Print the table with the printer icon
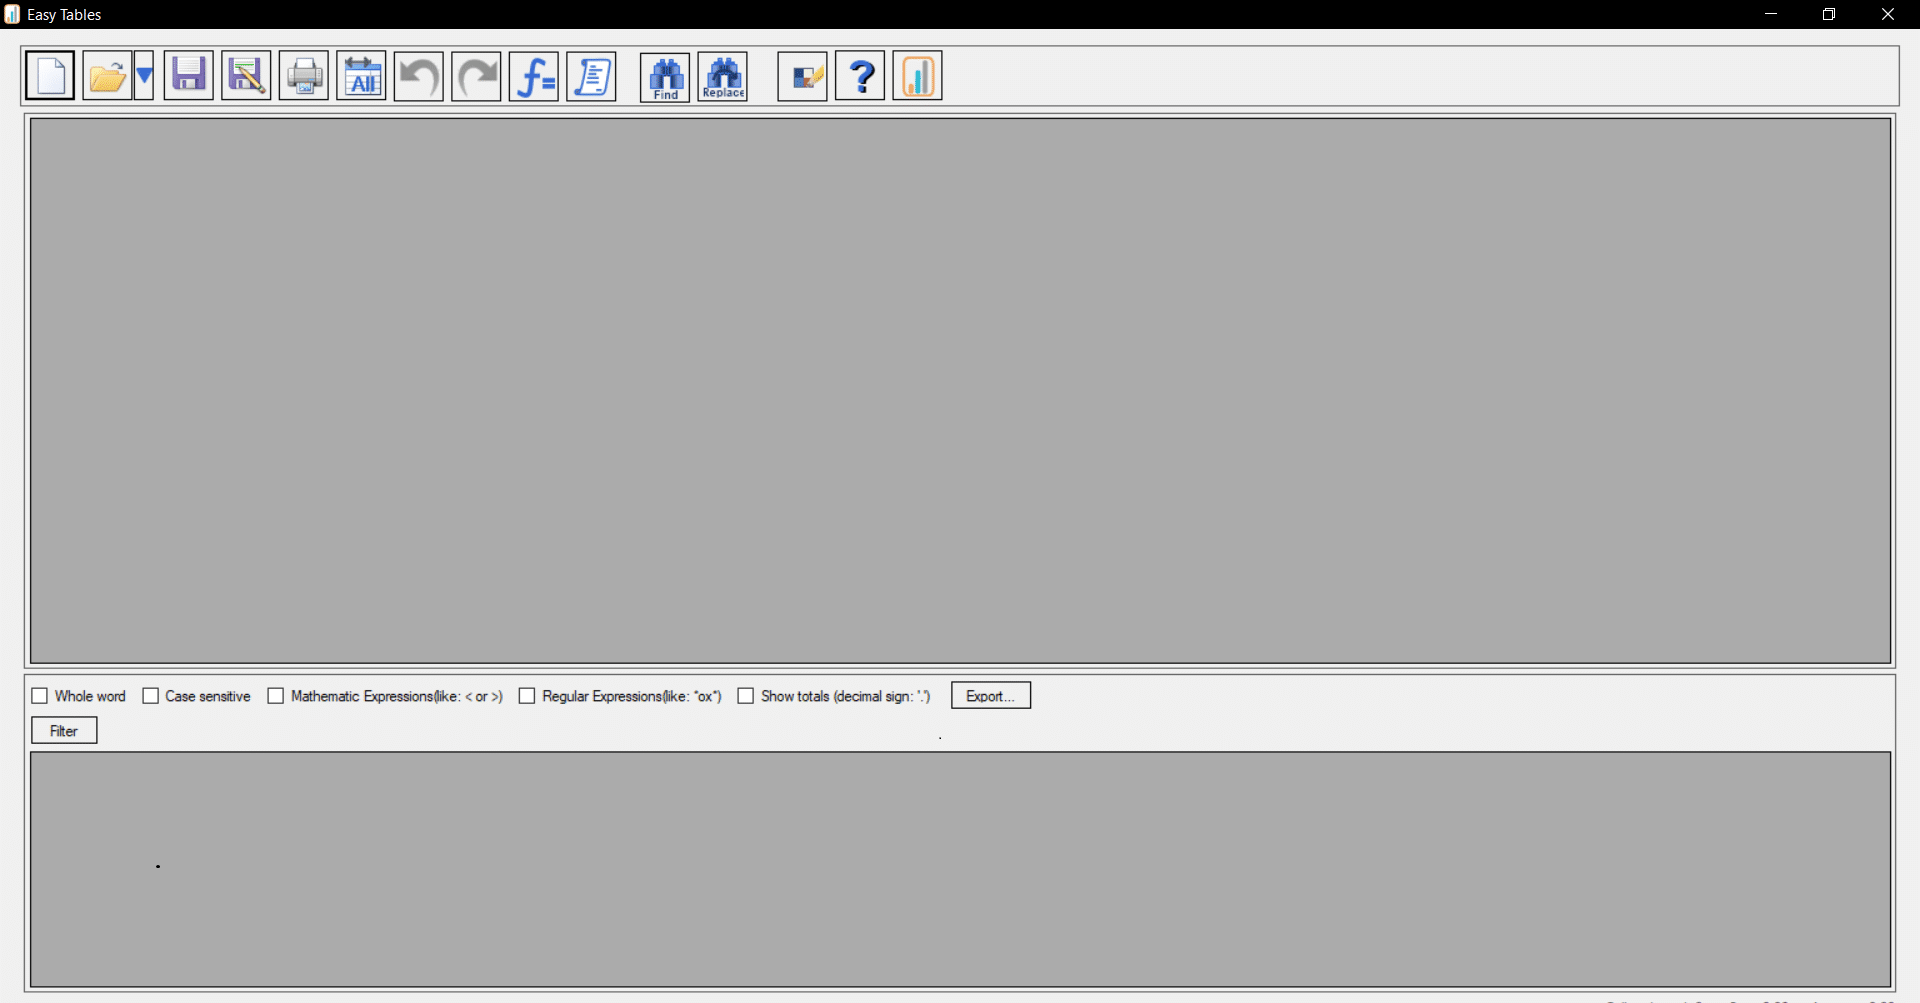Image resolution: width=1920 pixels, height=1003 pixels. 304,76
